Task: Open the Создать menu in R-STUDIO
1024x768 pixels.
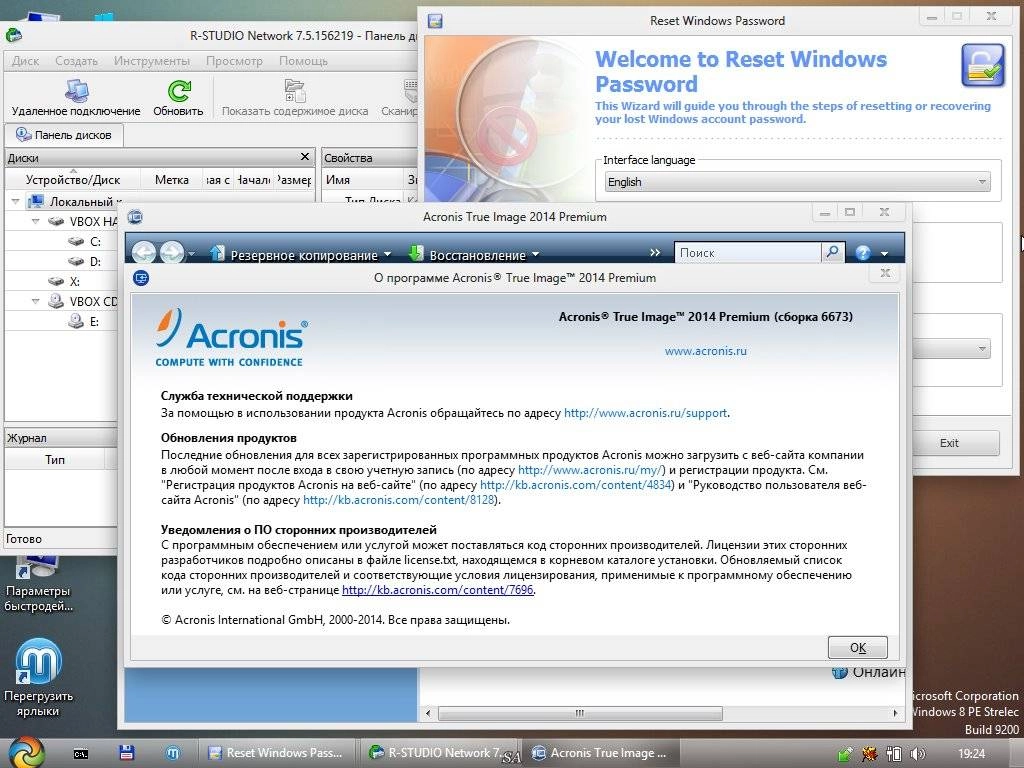Action: (x=76, y=61)
